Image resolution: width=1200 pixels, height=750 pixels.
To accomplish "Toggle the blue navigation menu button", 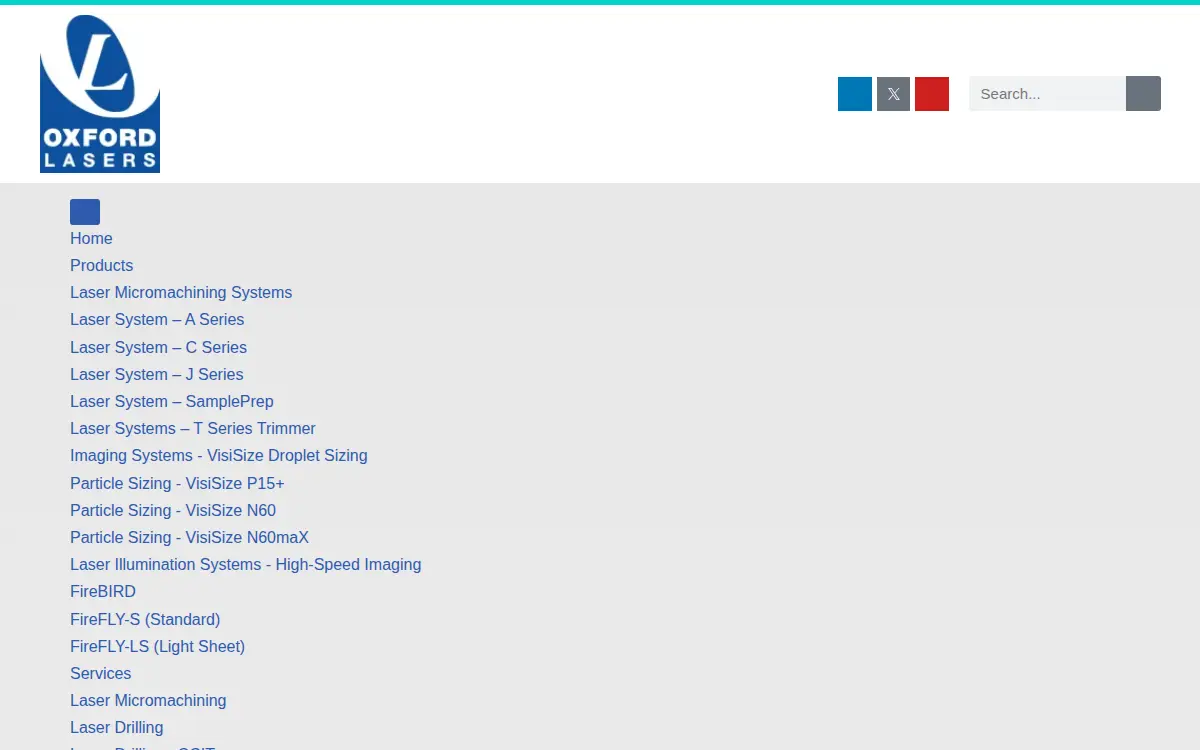I will pyautogui.click(x=85, y=212).
